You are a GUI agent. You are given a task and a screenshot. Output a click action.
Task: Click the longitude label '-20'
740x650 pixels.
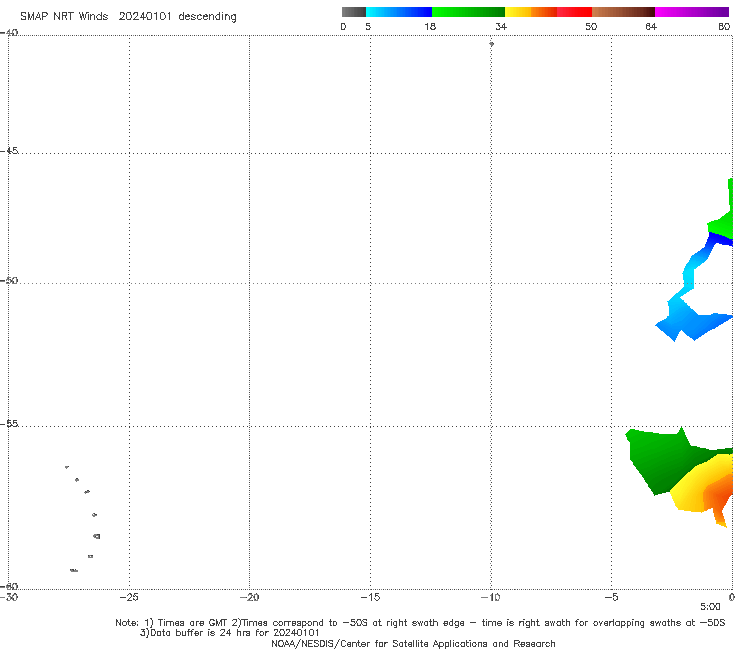pos(249,597)
